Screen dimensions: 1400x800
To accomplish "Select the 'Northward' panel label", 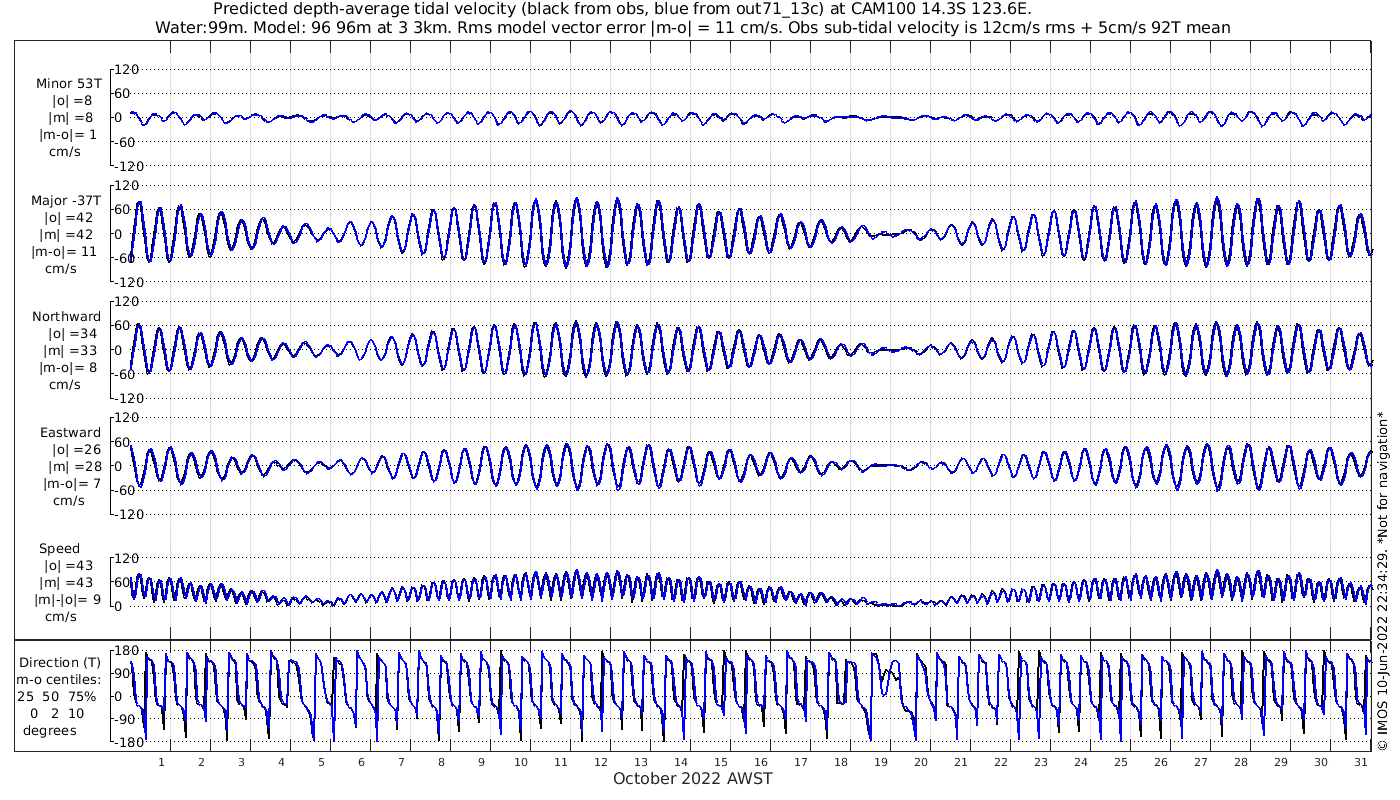I will 66,317.
